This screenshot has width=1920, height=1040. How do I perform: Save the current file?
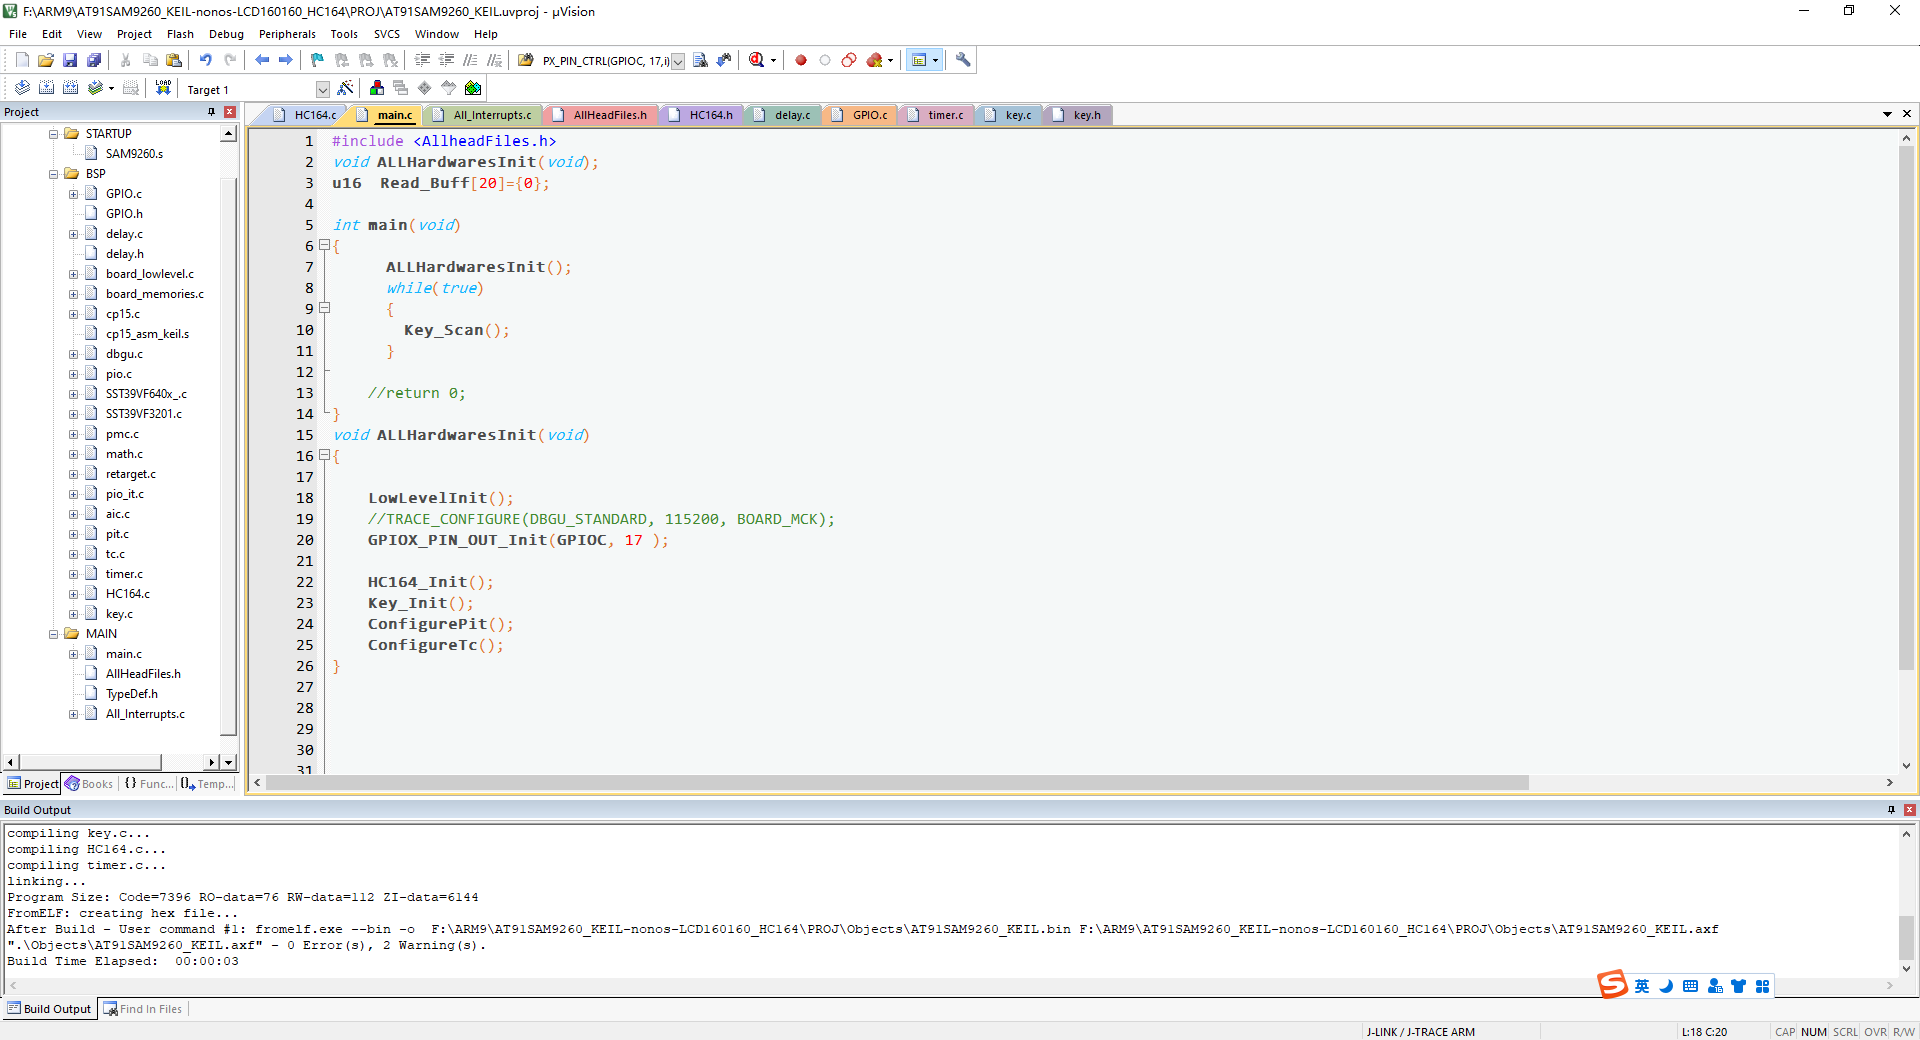70,60
